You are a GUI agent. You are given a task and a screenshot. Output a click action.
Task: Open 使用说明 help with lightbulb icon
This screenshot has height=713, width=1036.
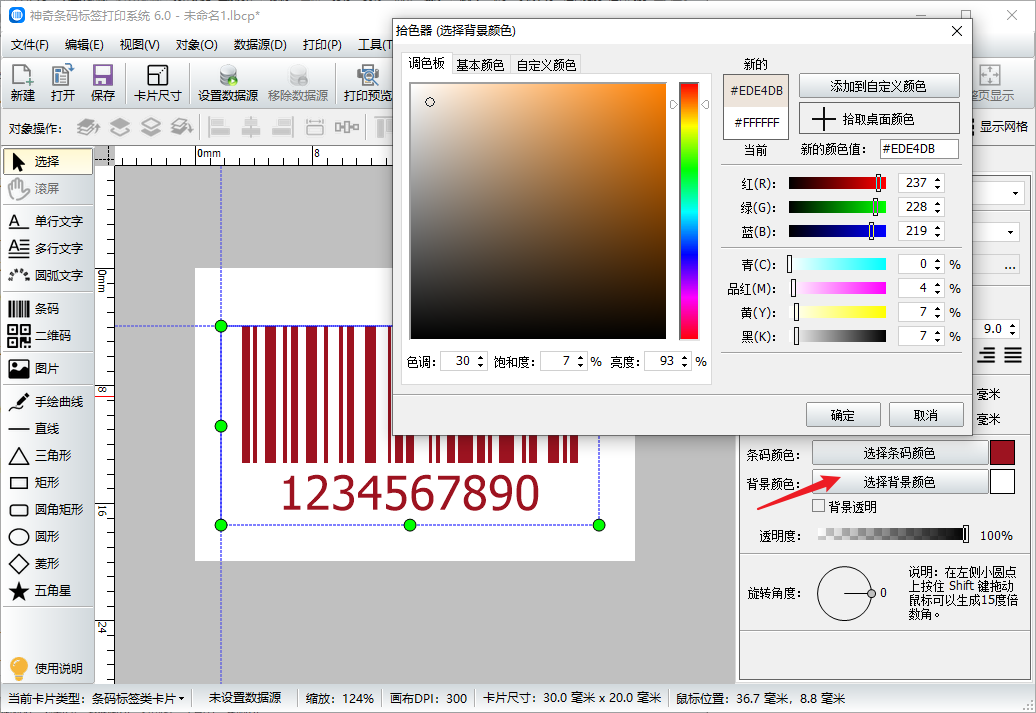click(x=46, y=668)
